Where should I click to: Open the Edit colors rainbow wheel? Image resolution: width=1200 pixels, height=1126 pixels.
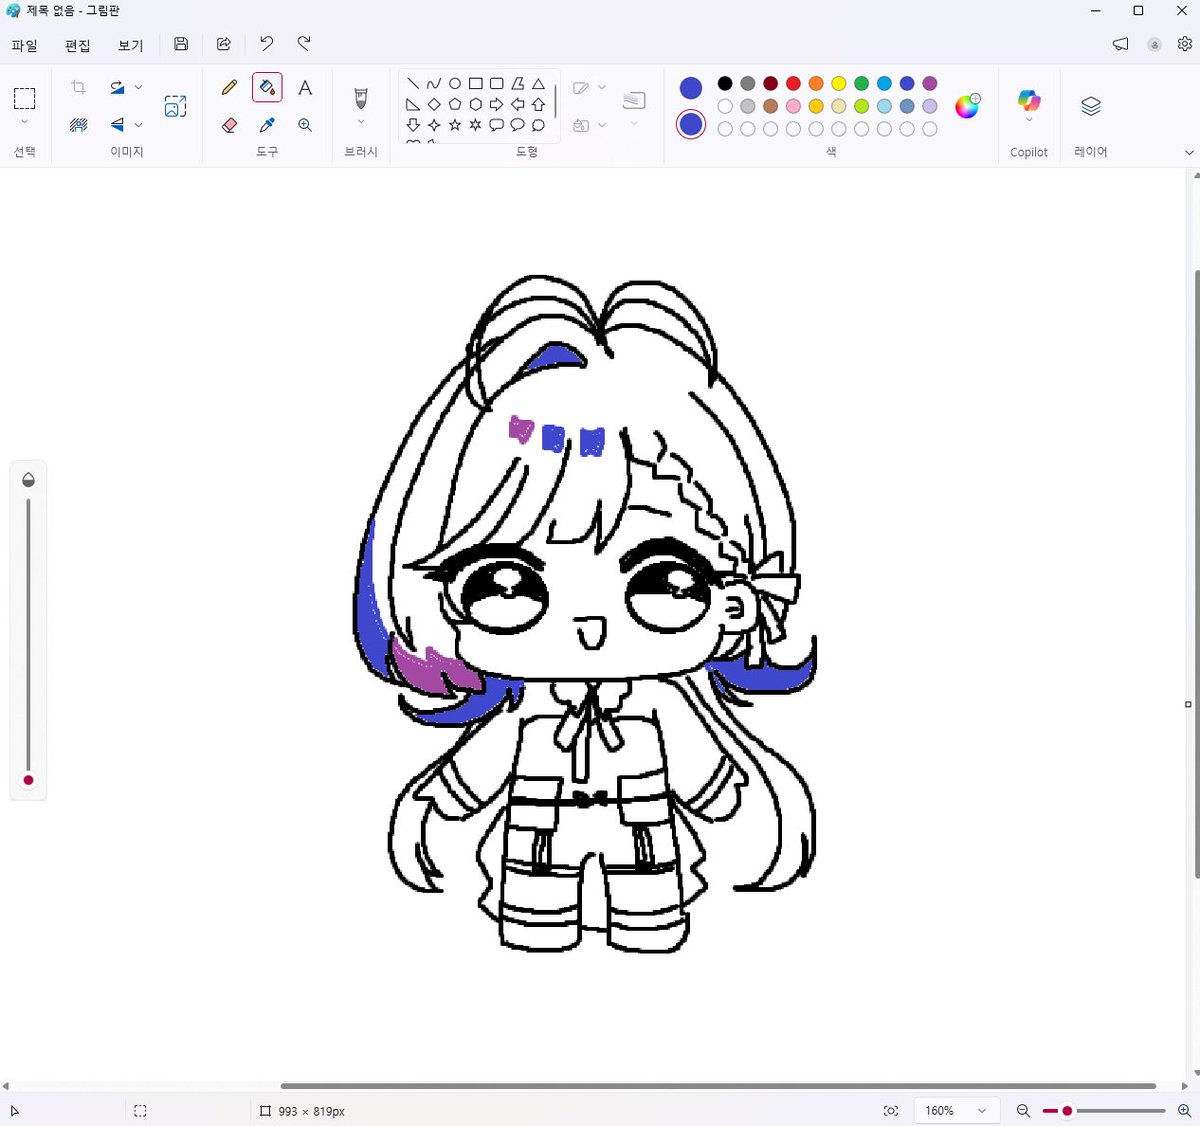967,106
